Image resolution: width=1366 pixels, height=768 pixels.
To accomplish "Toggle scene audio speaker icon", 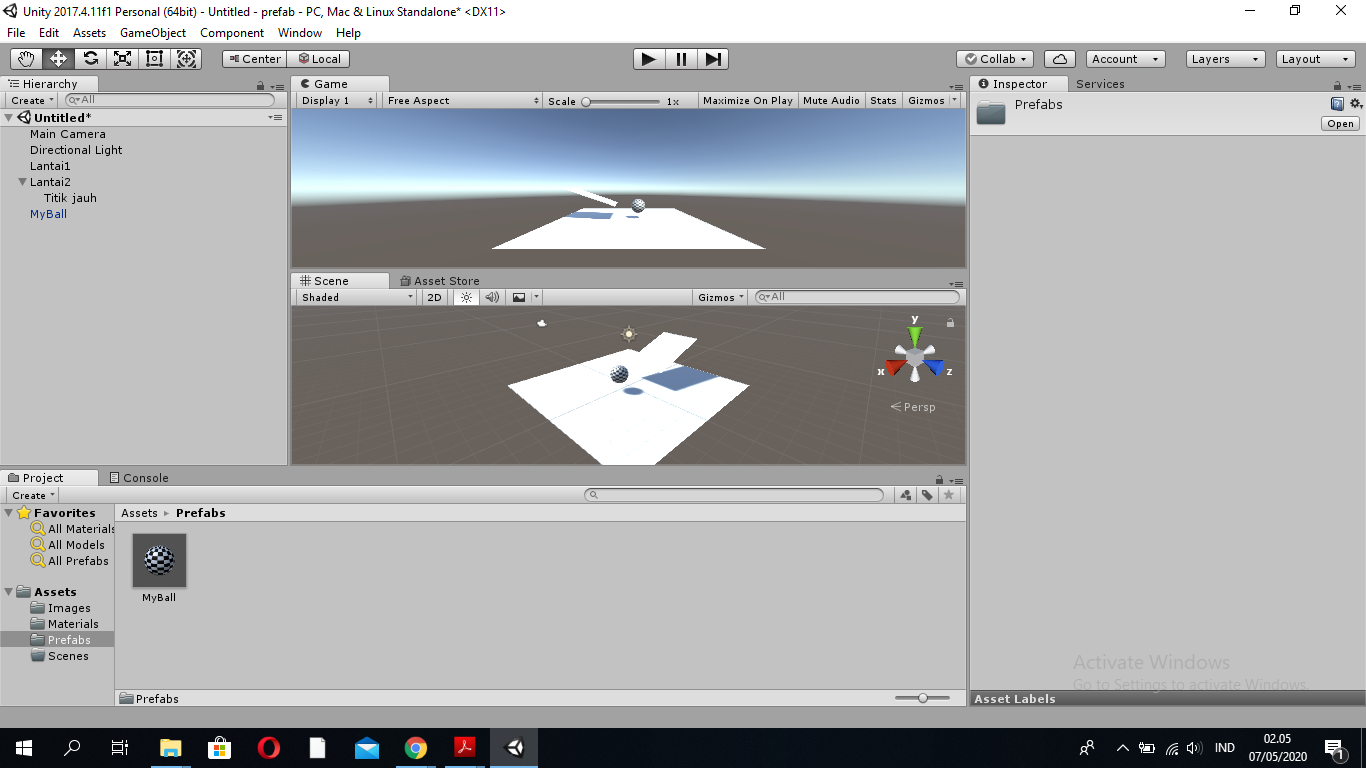I will tap(492, 297).
